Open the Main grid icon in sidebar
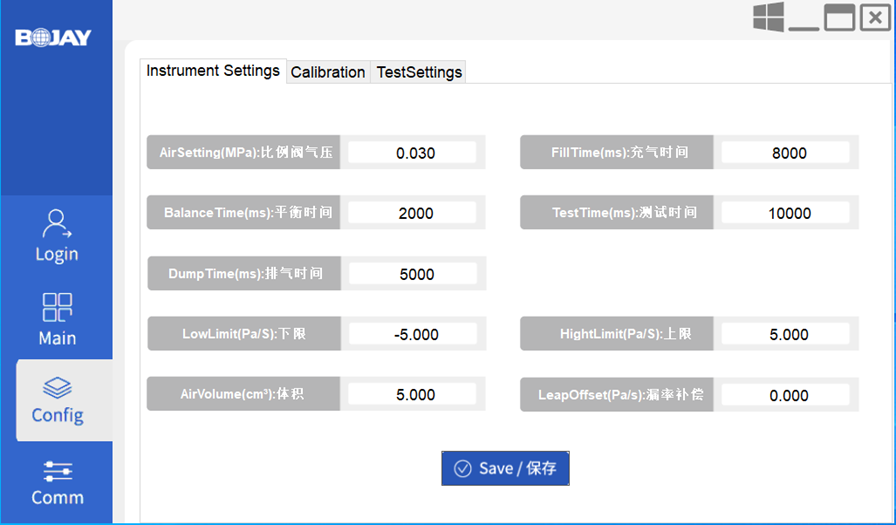The height and width of the screenshot is (525, 896). [57, 307]
